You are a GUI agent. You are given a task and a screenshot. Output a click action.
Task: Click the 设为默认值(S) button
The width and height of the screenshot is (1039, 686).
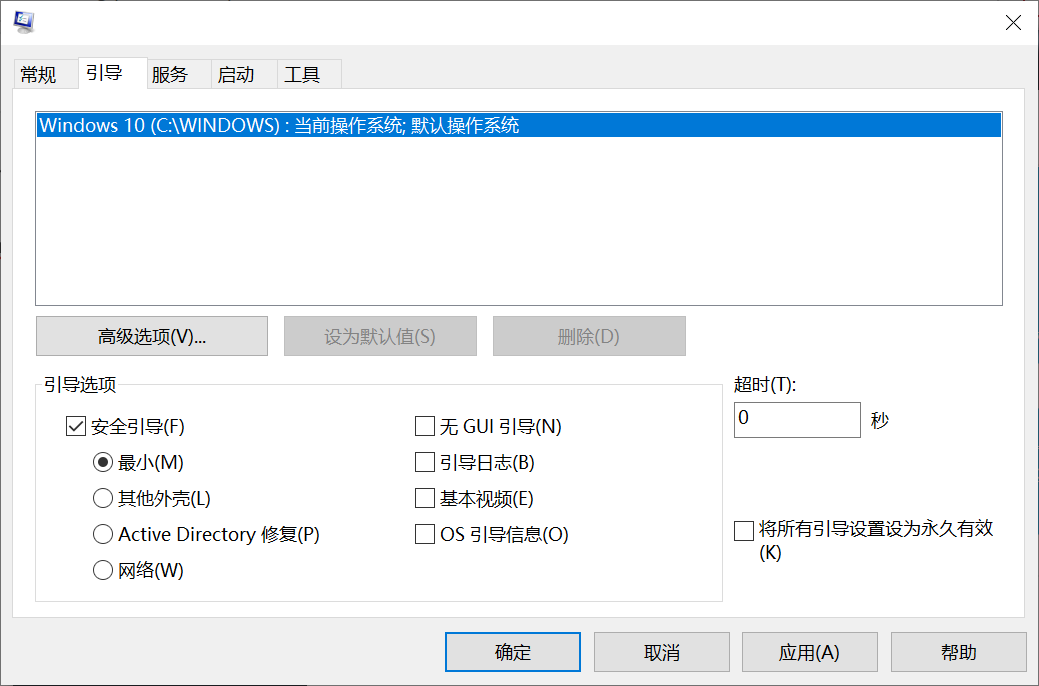point(380,336)
